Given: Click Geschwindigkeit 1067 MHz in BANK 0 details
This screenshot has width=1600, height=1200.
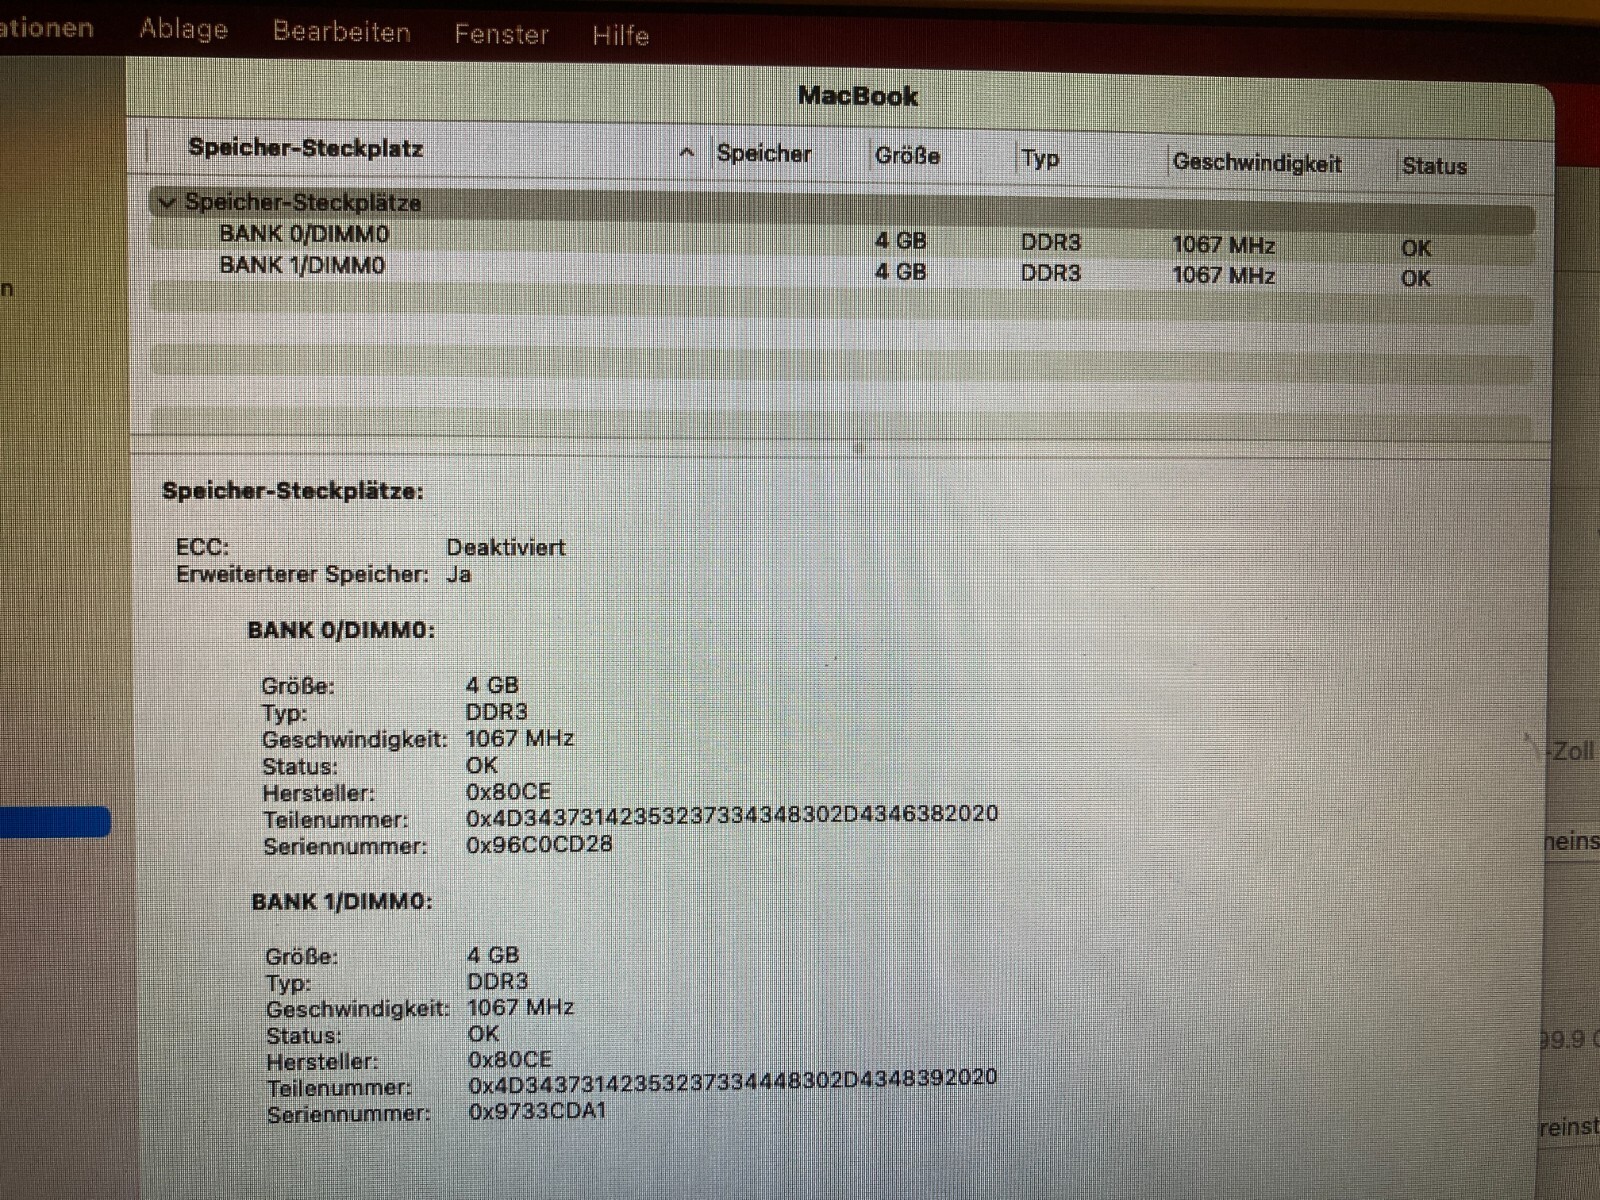Looking at the screenshot, I should (x=519, y=738).
